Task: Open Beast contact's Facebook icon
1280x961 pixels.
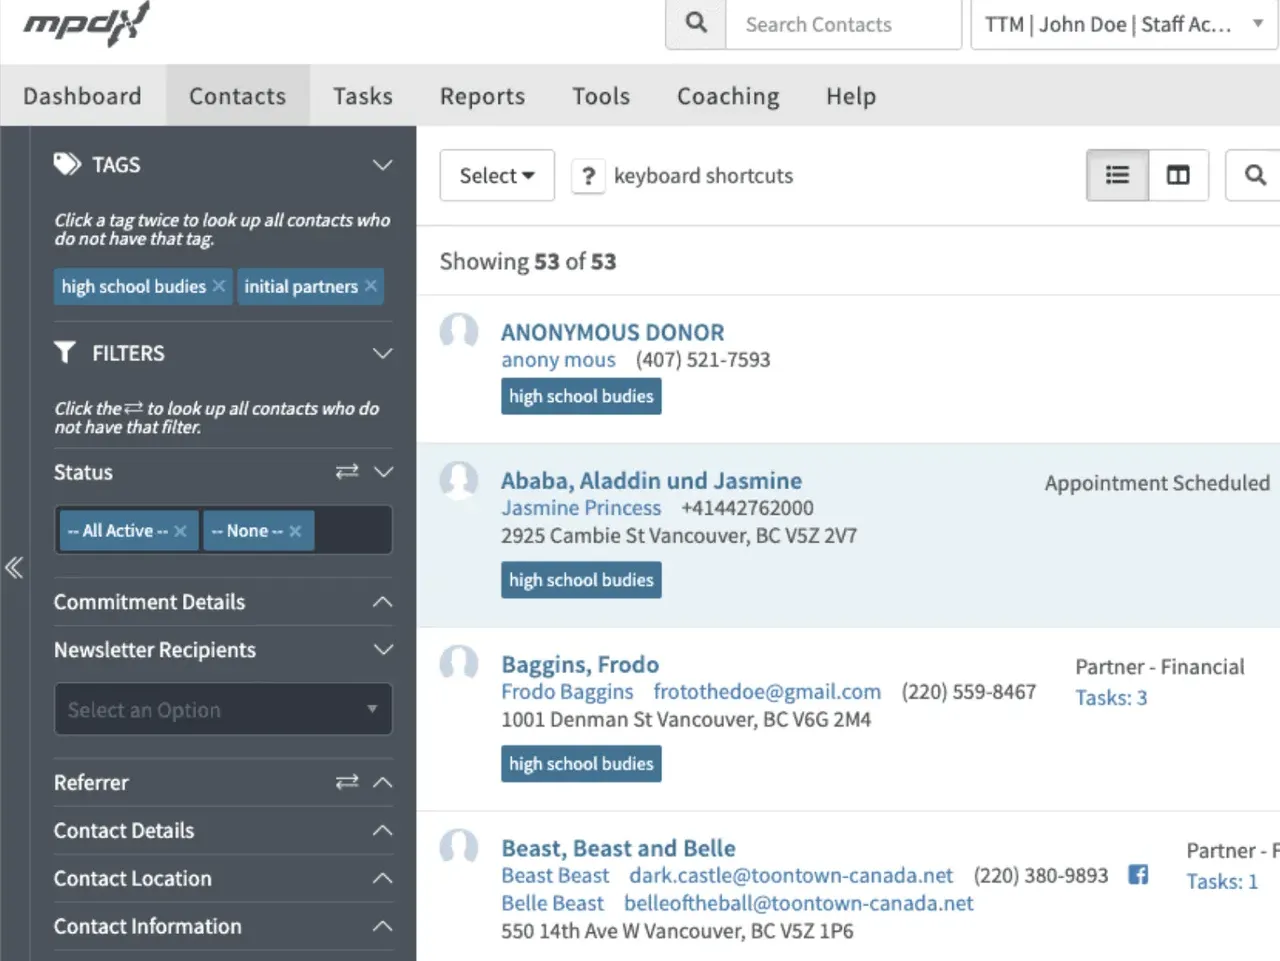Action: coord(1138,875)
